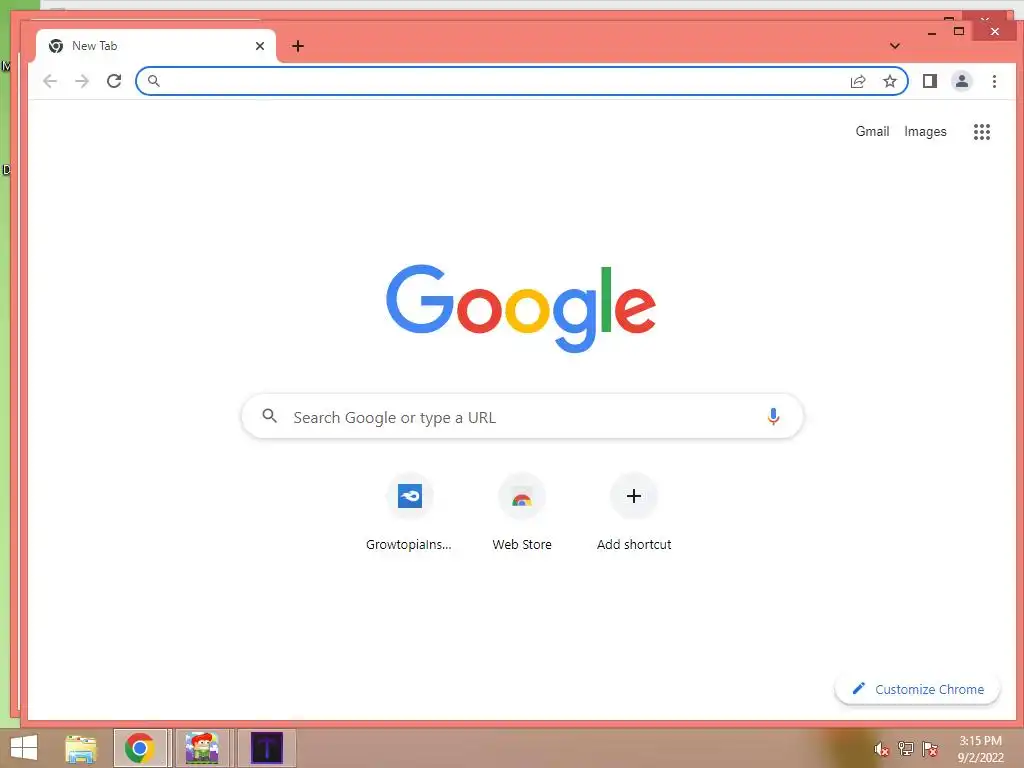Open the Chrome profile avatar

coord(962,81)
